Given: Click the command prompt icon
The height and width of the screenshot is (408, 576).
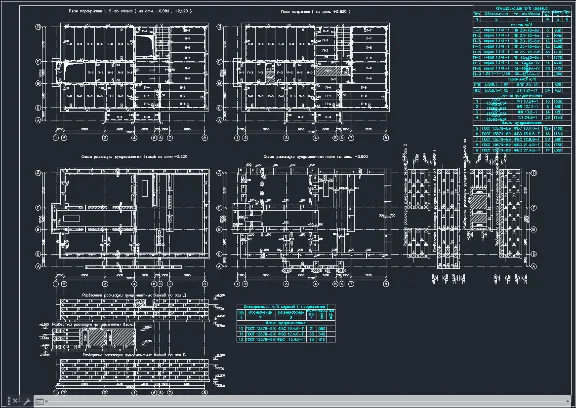Looking at the screenshot, I should 40,401.
